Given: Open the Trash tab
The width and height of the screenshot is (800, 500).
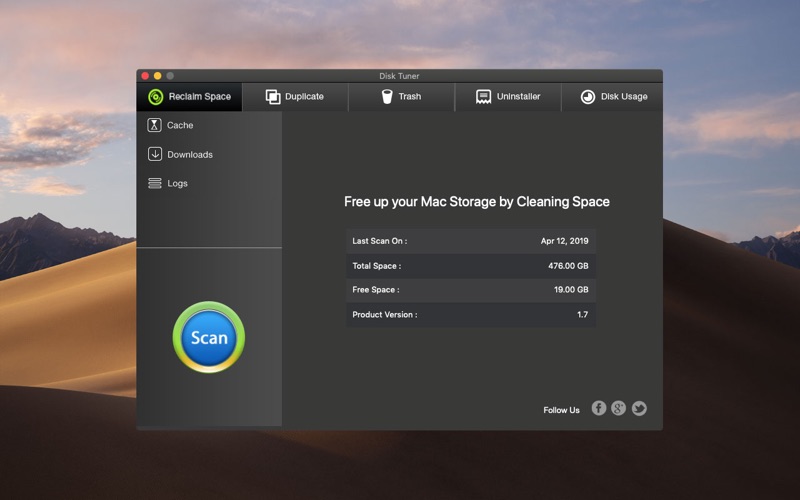Looking at the screenshot, I should click(x=402, y=97).
